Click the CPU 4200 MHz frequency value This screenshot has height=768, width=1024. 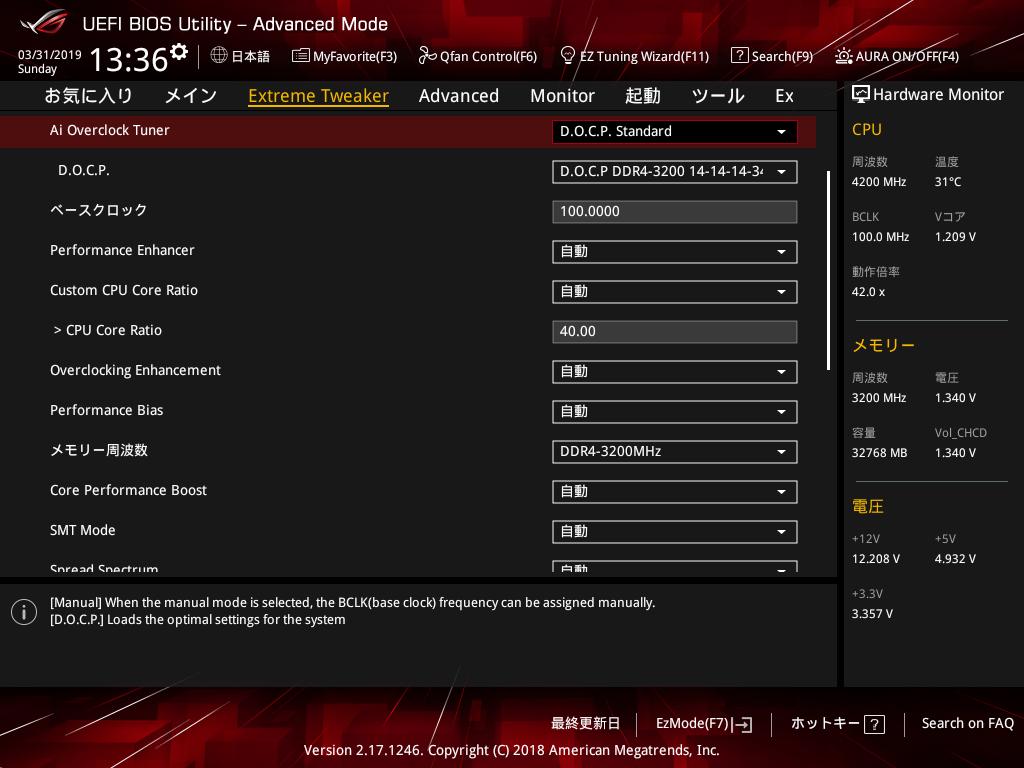point(879,182)
